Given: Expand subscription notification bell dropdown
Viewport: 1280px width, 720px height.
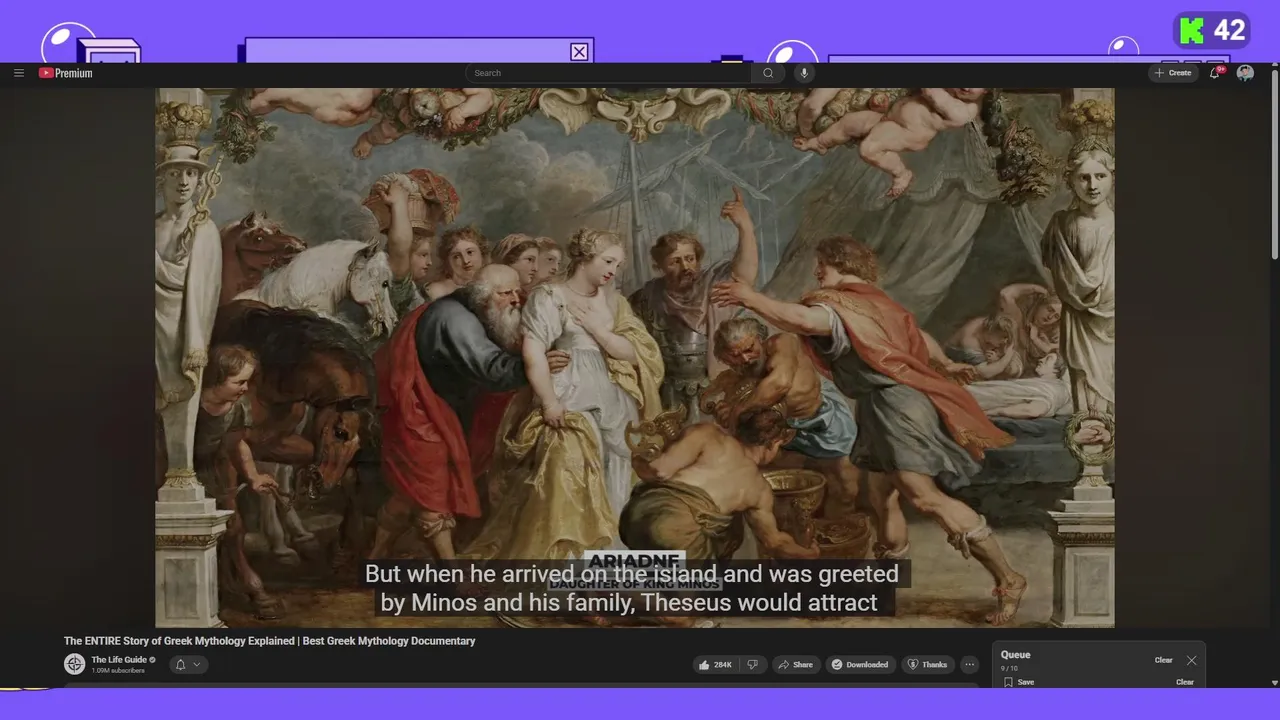Looking at the screenshot, I should pos(188,664).
